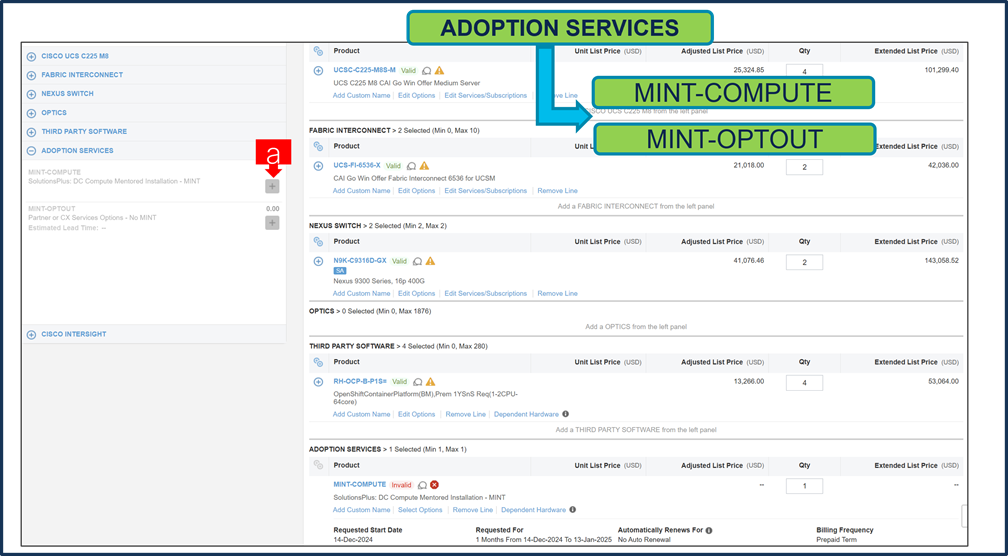Expand the CISCO UCS C225 M8 section

pos(31,57)
